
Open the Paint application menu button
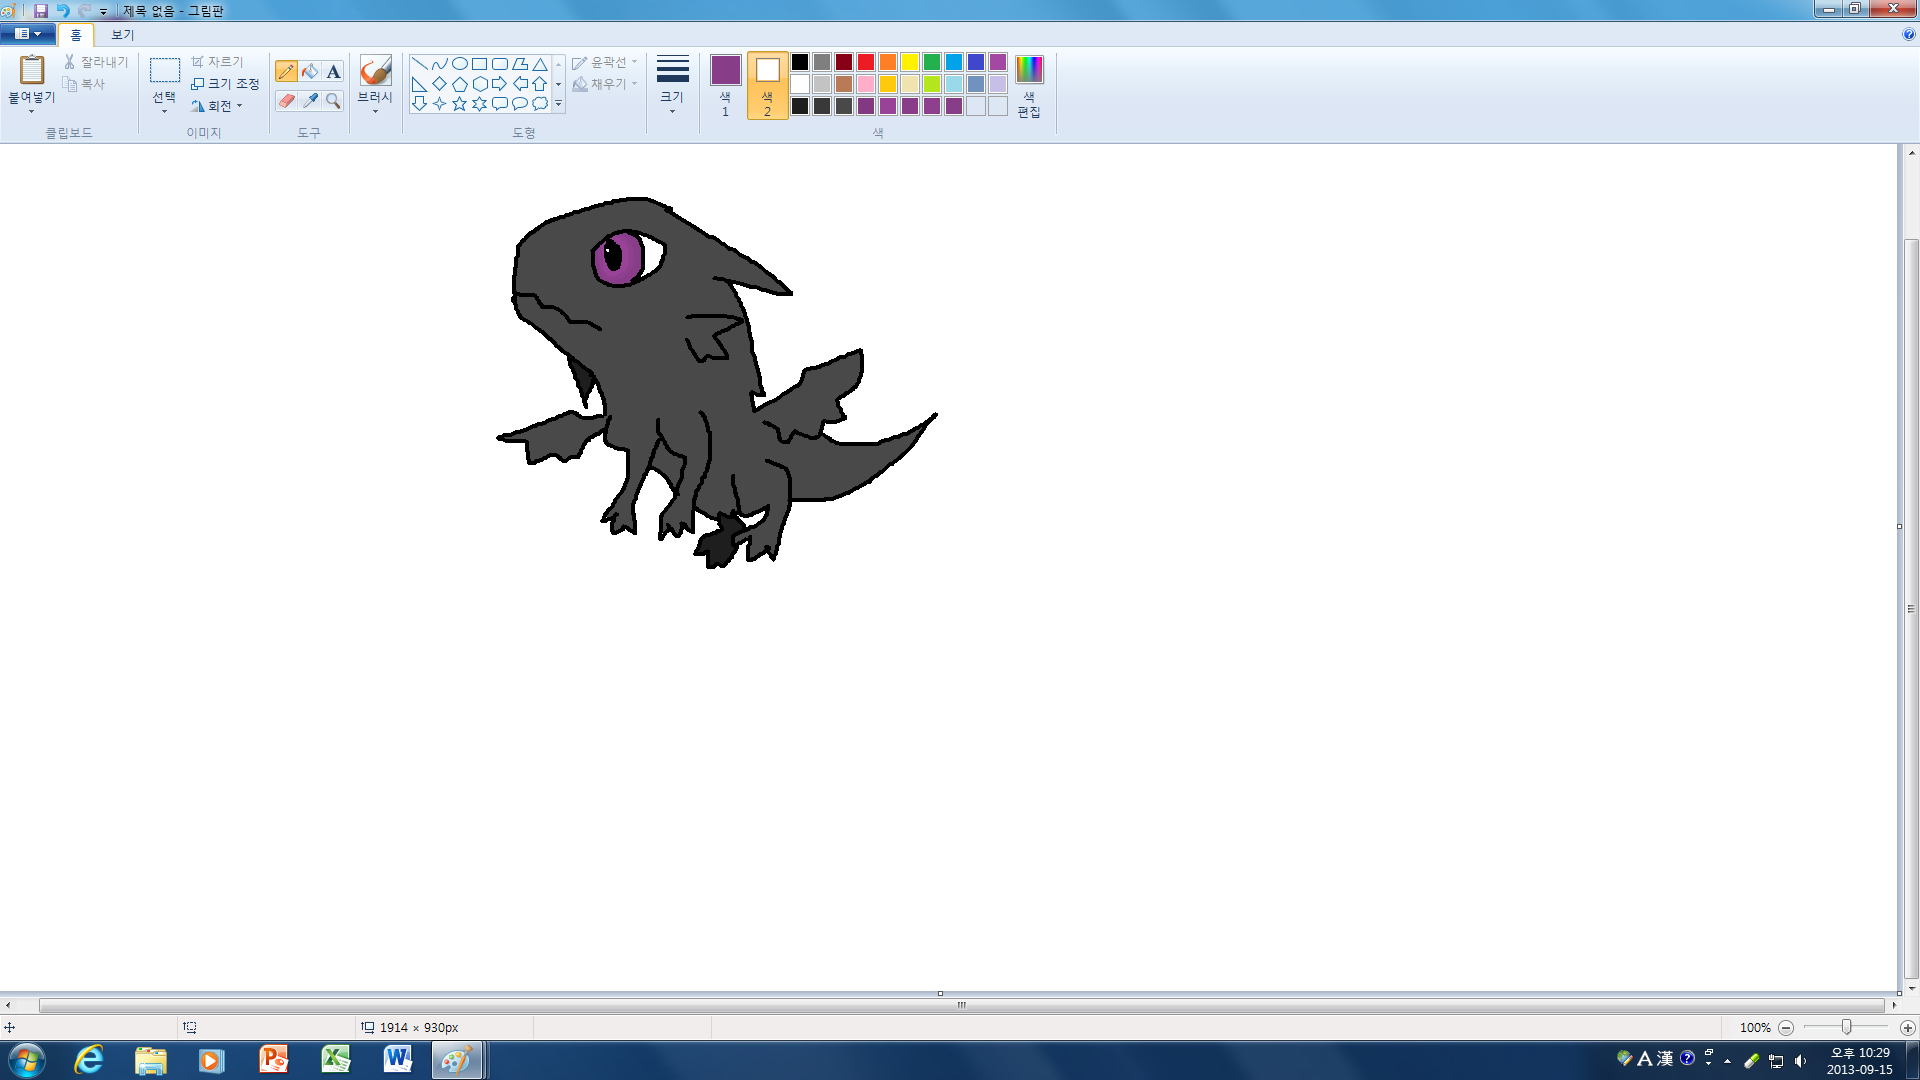click(x=27, y=34)
